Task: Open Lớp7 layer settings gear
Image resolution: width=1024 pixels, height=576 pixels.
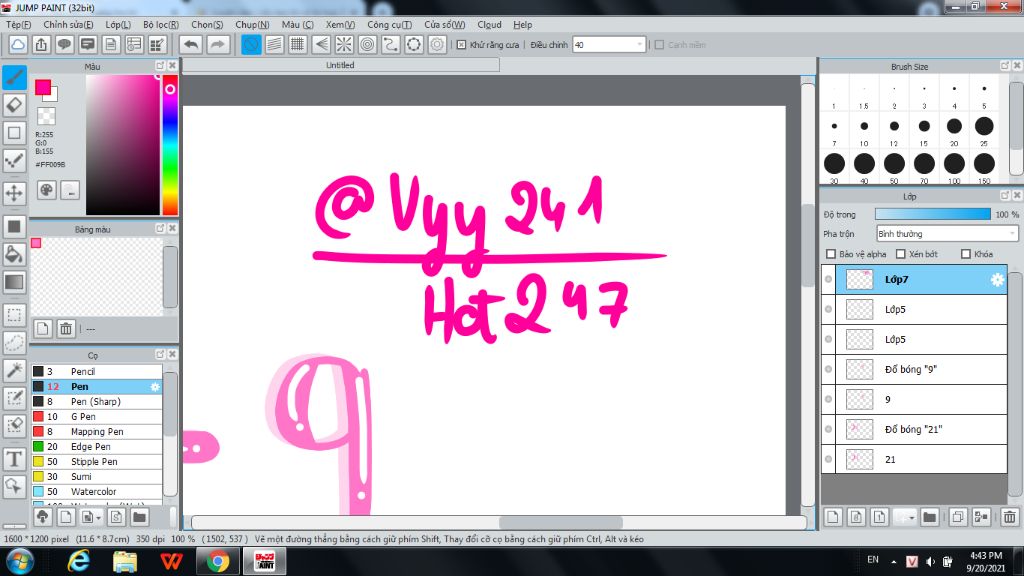Action: tap(997, 280)
